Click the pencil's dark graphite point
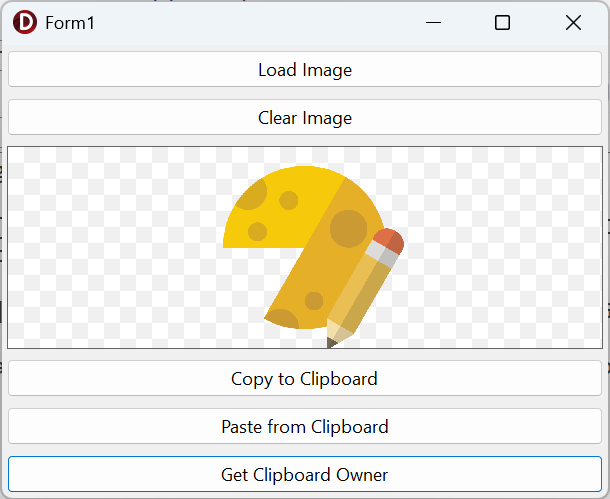The height and width of the screenshot is (499, 610). pyautogui.click(x=331, y=343)
